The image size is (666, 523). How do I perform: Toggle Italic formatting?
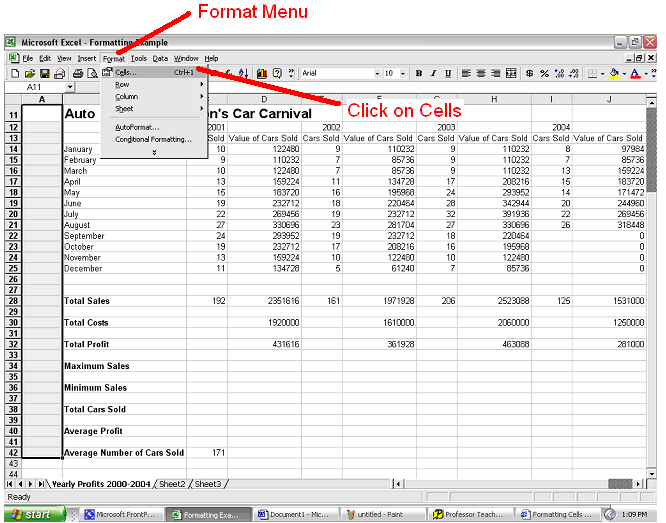pos(433,74)
